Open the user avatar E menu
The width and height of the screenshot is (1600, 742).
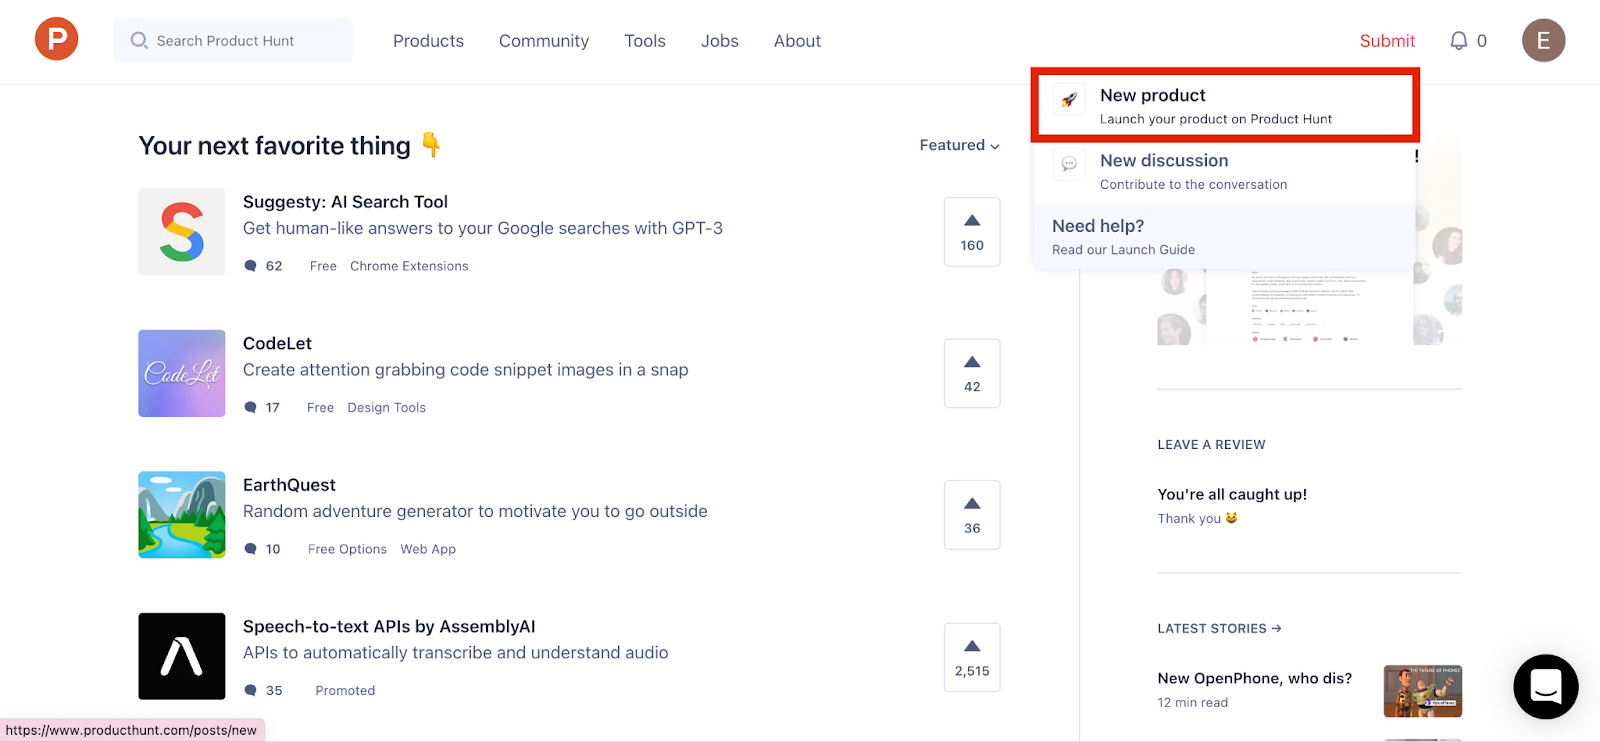tap(1543, 40)
